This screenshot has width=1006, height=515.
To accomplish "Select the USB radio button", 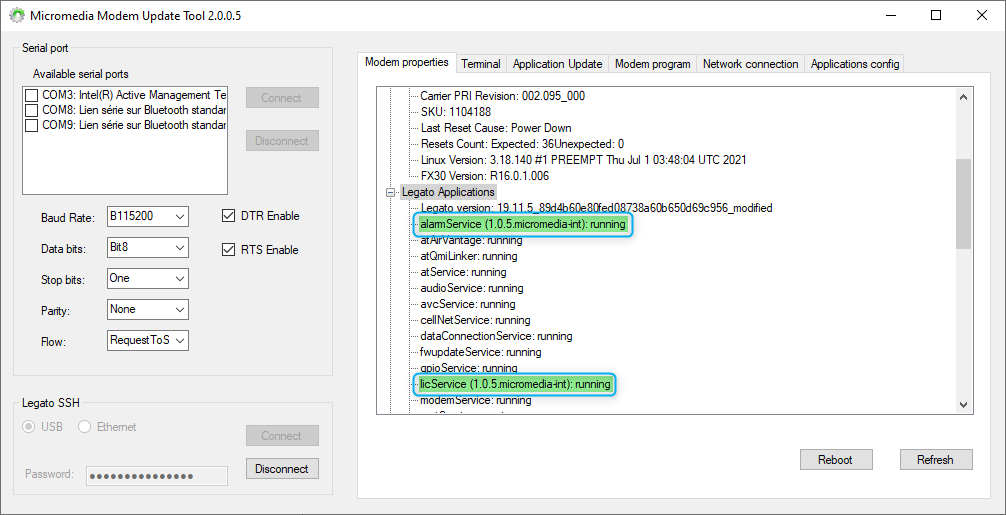I will point(29,426).
